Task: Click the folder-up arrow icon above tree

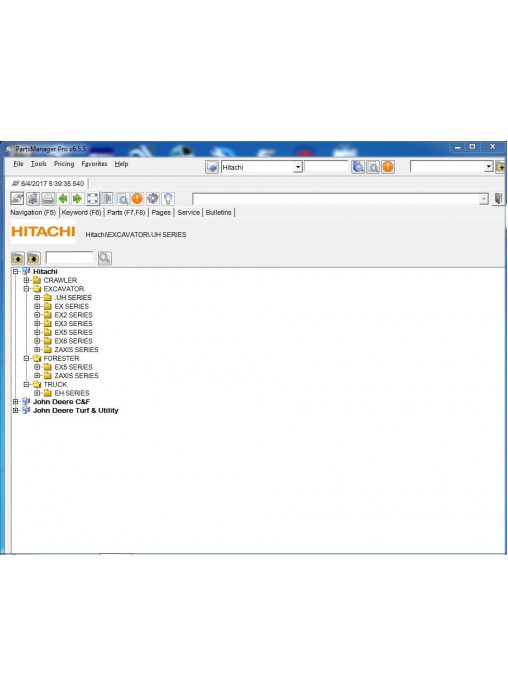Action: 18,258
